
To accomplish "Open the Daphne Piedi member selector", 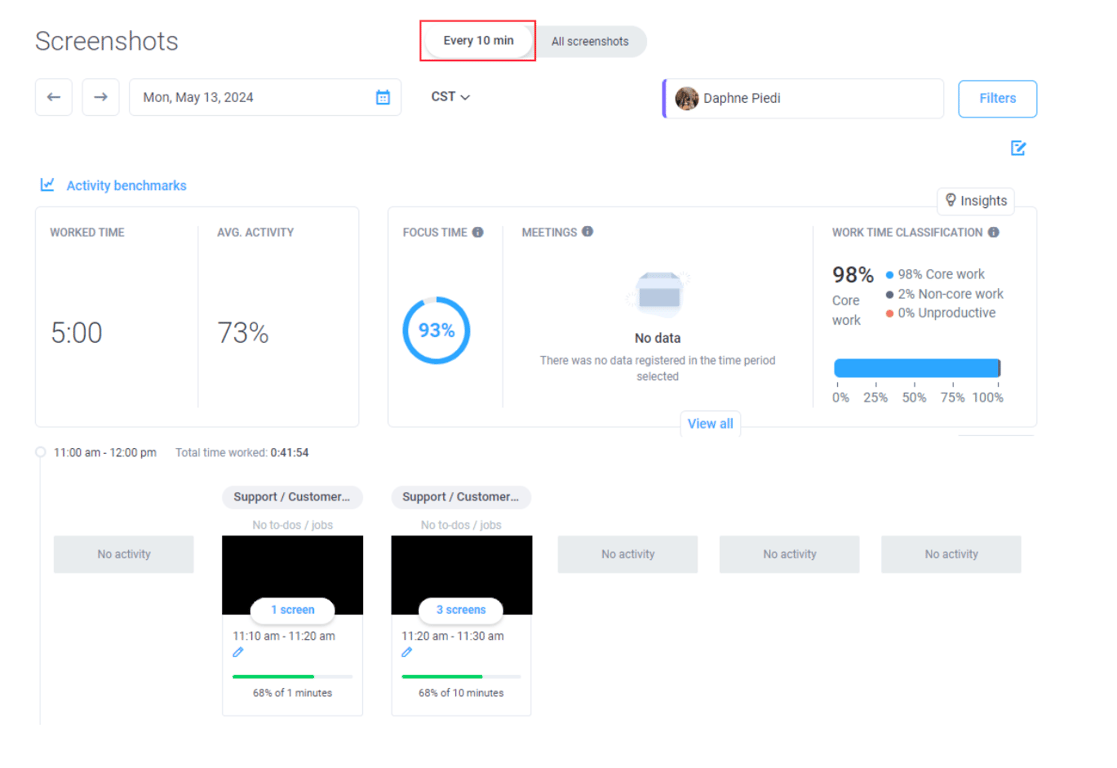I will pos(803,98).
